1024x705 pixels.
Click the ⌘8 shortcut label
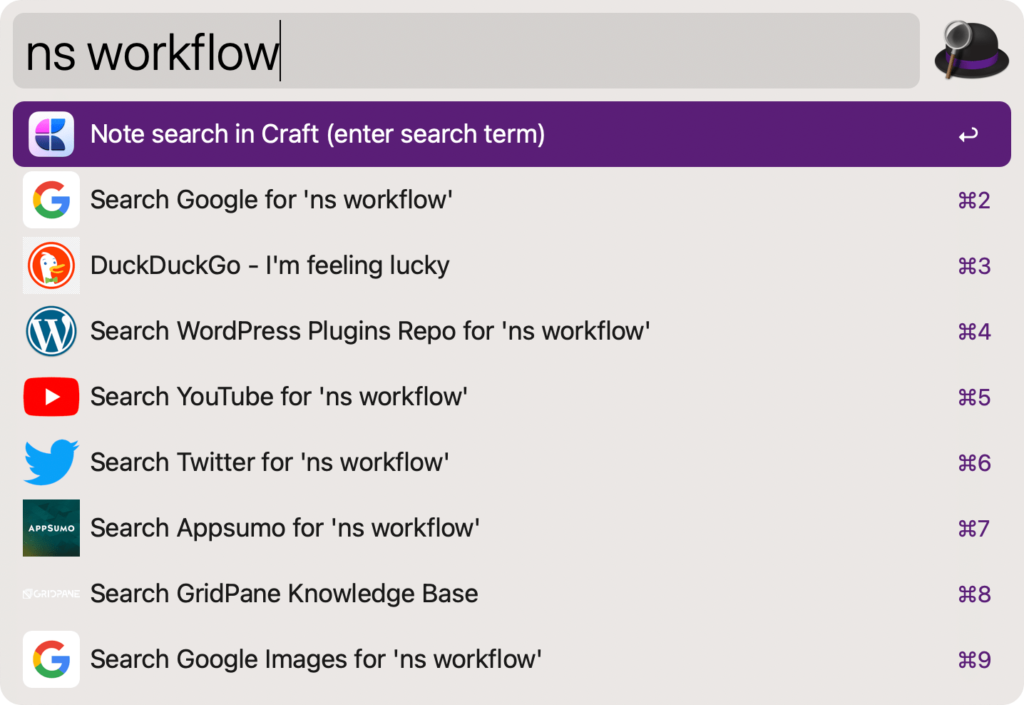pos(974,594)
